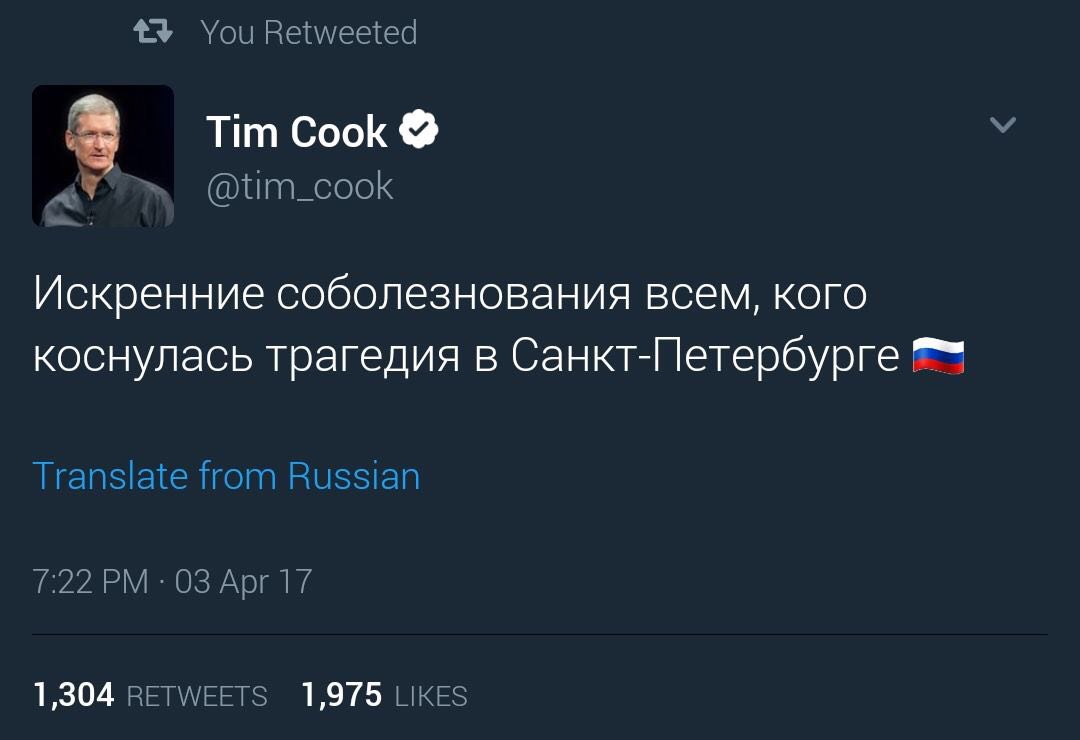Click the retweet arrows icon at top
Screen dimensions: 1080x740
tap(153, 33)
